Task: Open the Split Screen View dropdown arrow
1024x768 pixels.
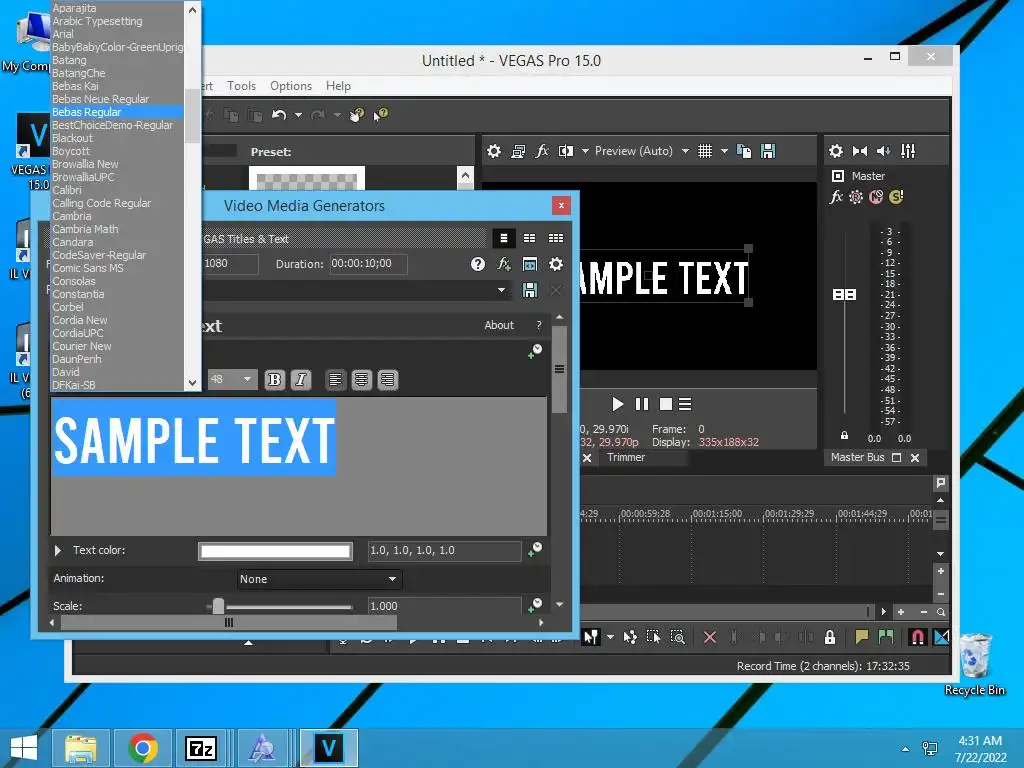Action: click(585, 152)
